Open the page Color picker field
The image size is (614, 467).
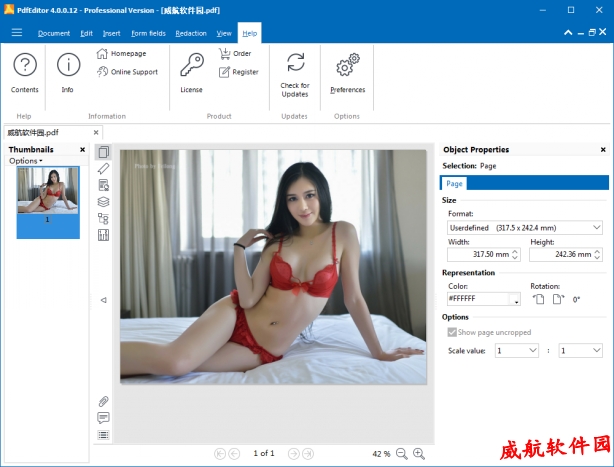point(484,299)
